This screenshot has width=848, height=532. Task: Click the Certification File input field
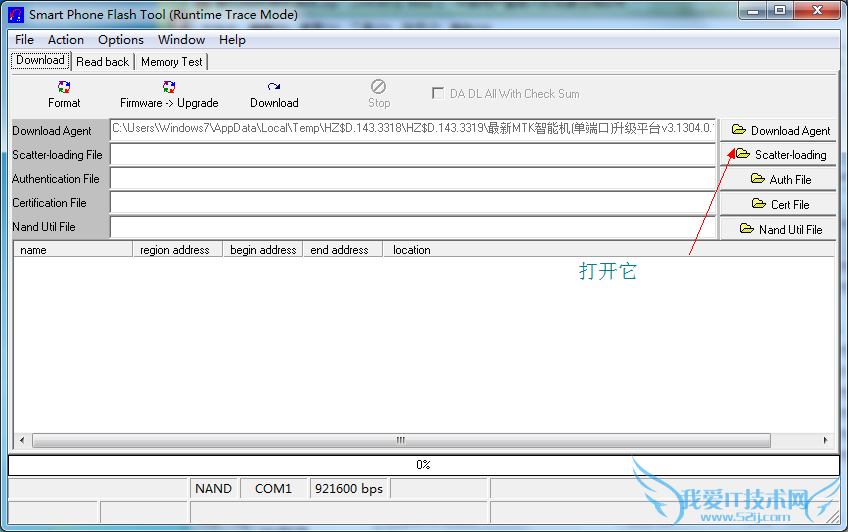[413, 203]
